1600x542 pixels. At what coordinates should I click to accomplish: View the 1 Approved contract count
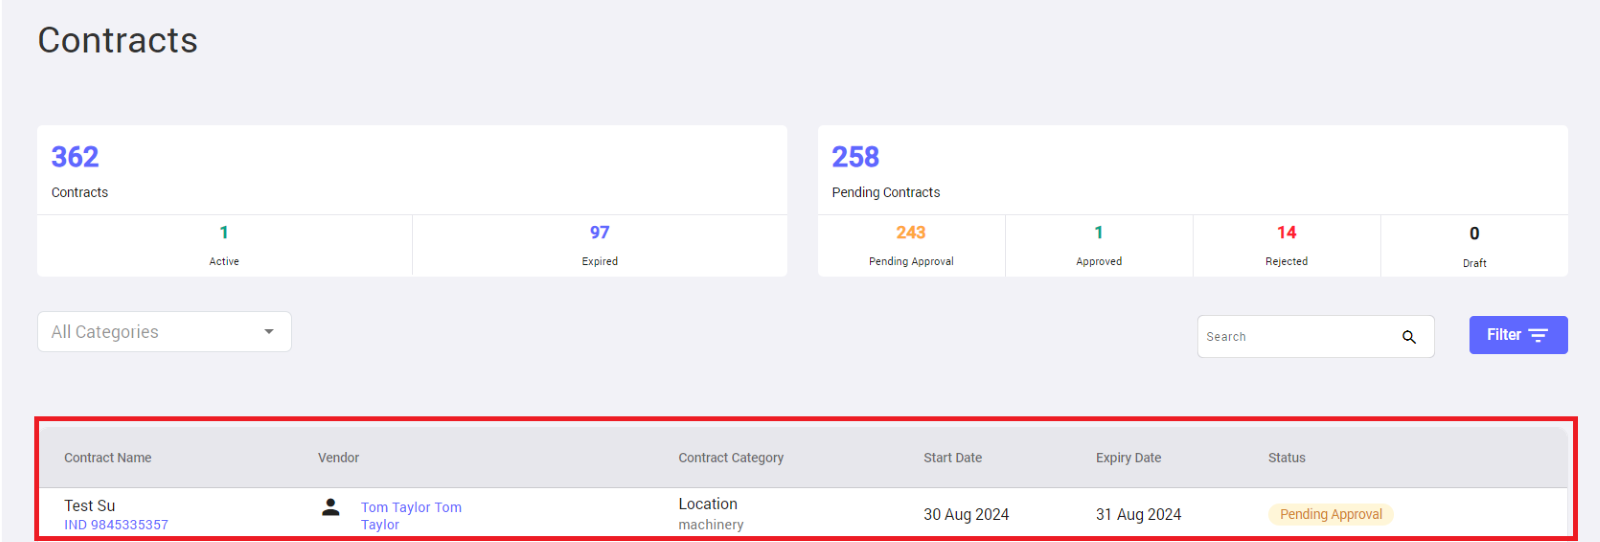(1099, 245)
